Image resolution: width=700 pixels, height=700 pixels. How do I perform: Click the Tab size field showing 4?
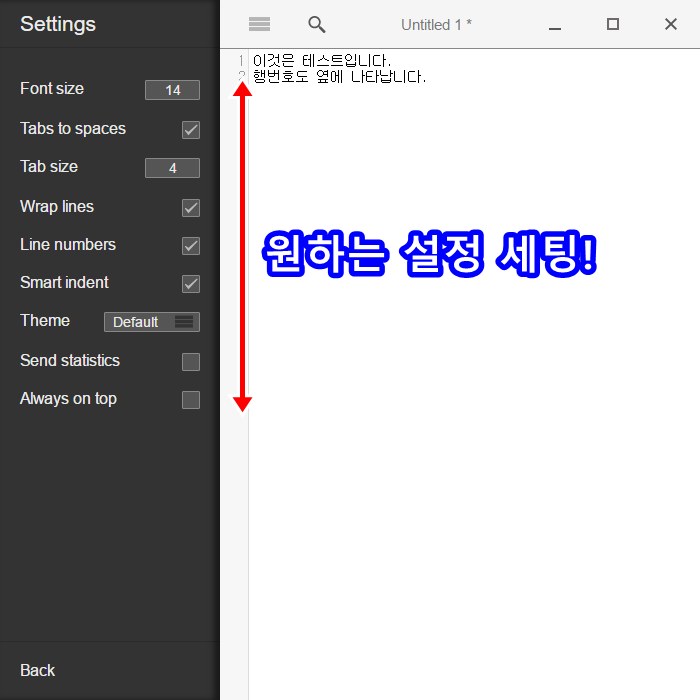(172, 168)
